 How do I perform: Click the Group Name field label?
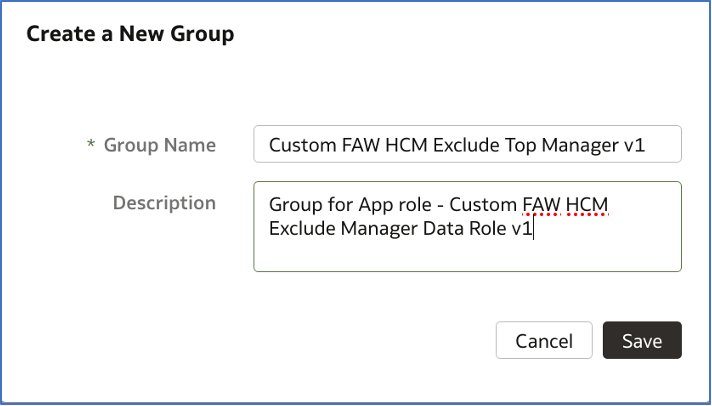click(160, 145)
